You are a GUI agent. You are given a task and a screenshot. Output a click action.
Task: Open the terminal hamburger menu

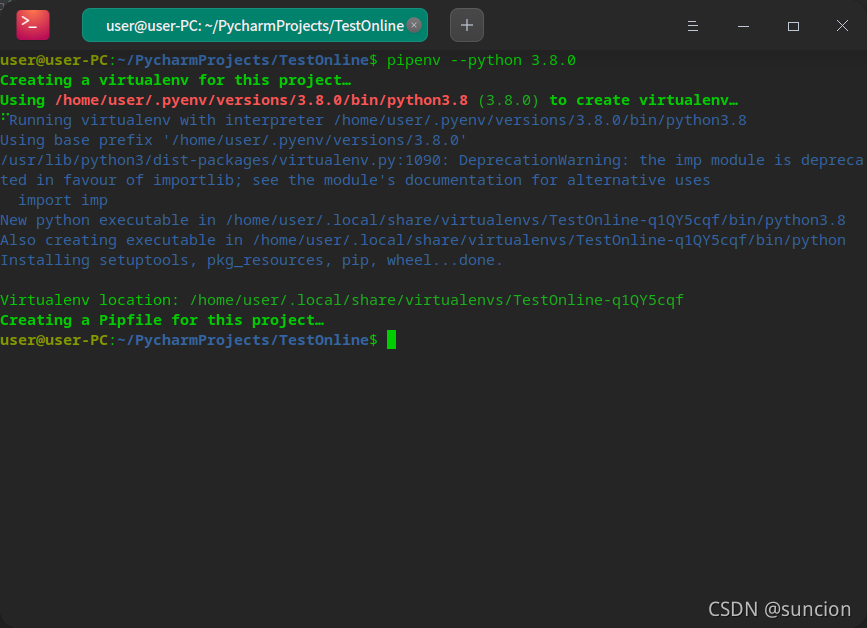[x=692, y=26]
